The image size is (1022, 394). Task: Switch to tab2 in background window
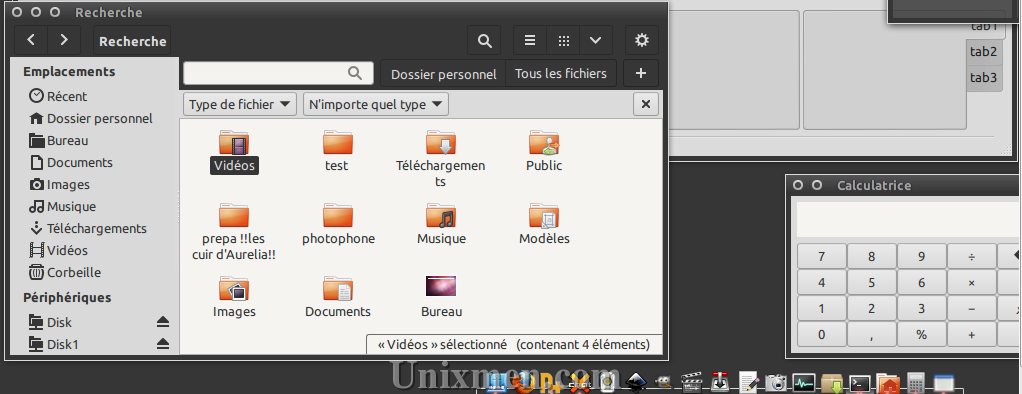984,52
